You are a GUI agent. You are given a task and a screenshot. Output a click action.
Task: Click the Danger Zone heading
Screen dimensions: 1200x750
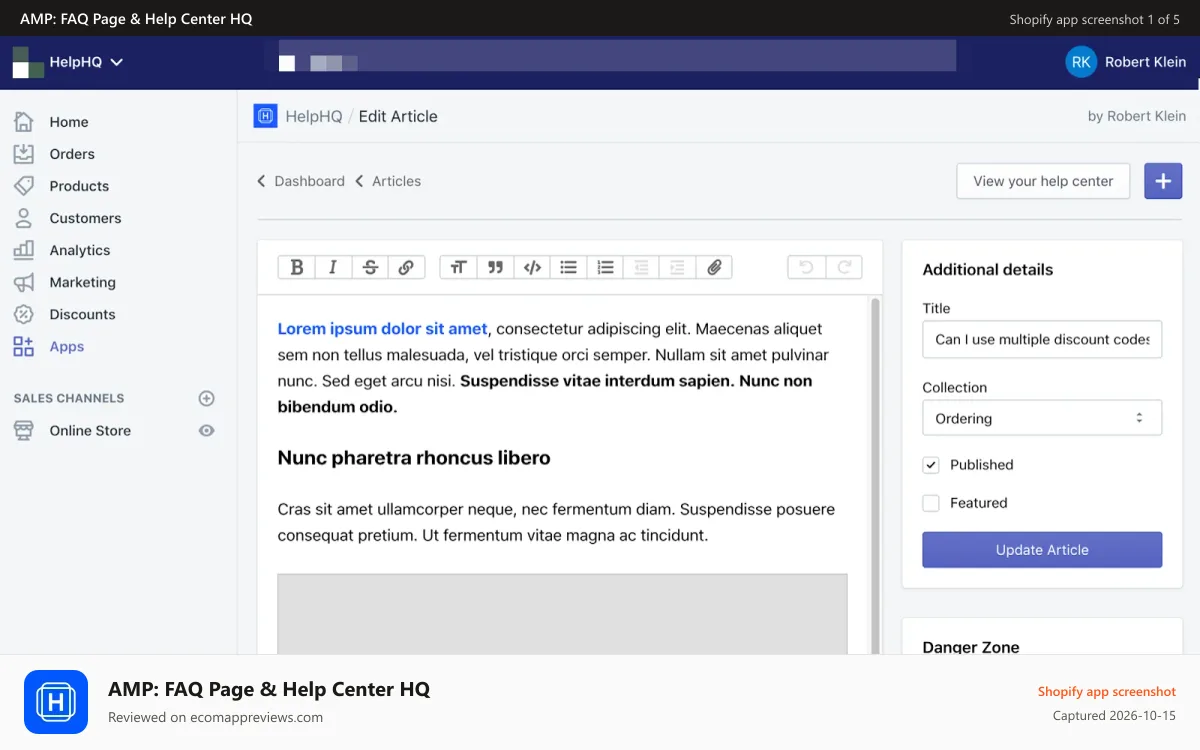point(971,647)
